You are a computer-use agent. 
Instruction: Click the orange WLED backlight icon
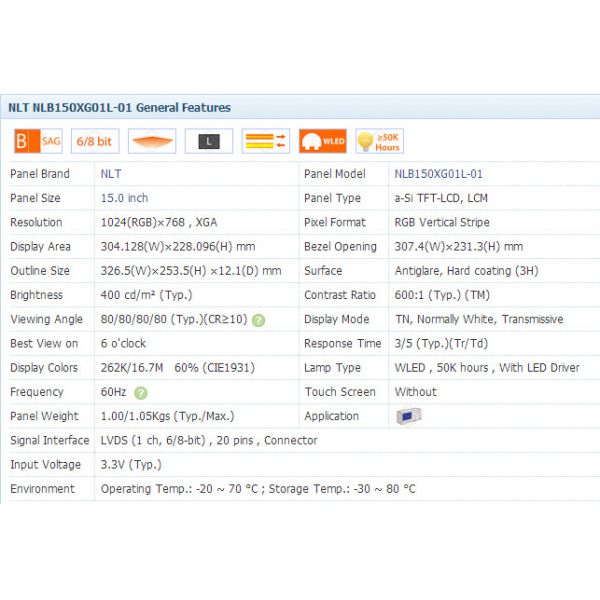click(x=322, y=141)
